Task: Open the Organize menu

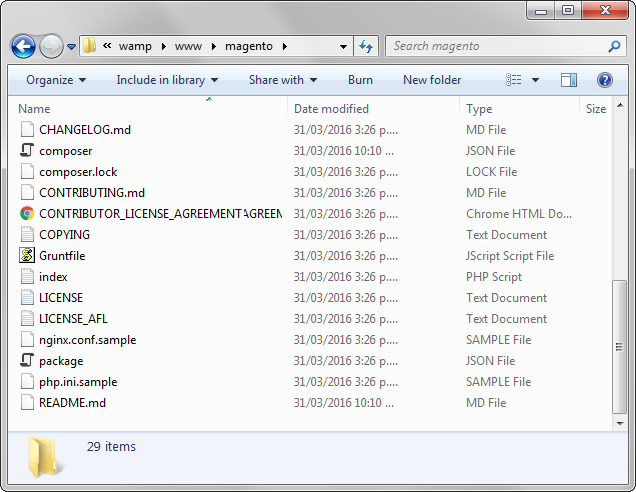Action: click(56, 80)
